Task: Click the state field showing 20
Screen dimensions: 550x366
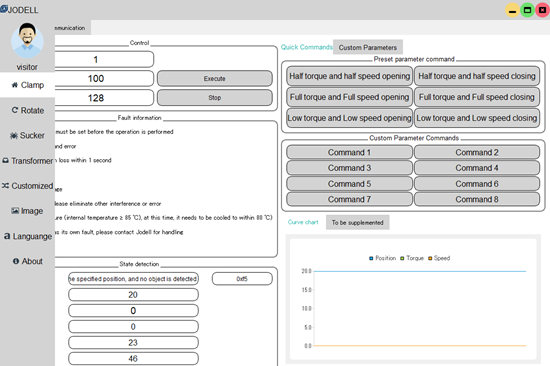Action: (133, 295)
